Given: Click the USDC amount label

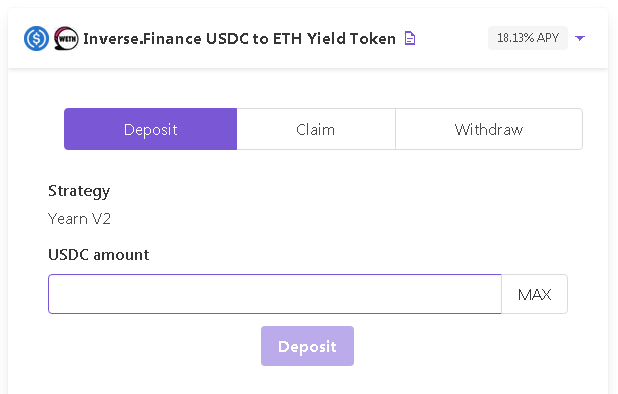Looking at the screenshot, I should point(99,255).
